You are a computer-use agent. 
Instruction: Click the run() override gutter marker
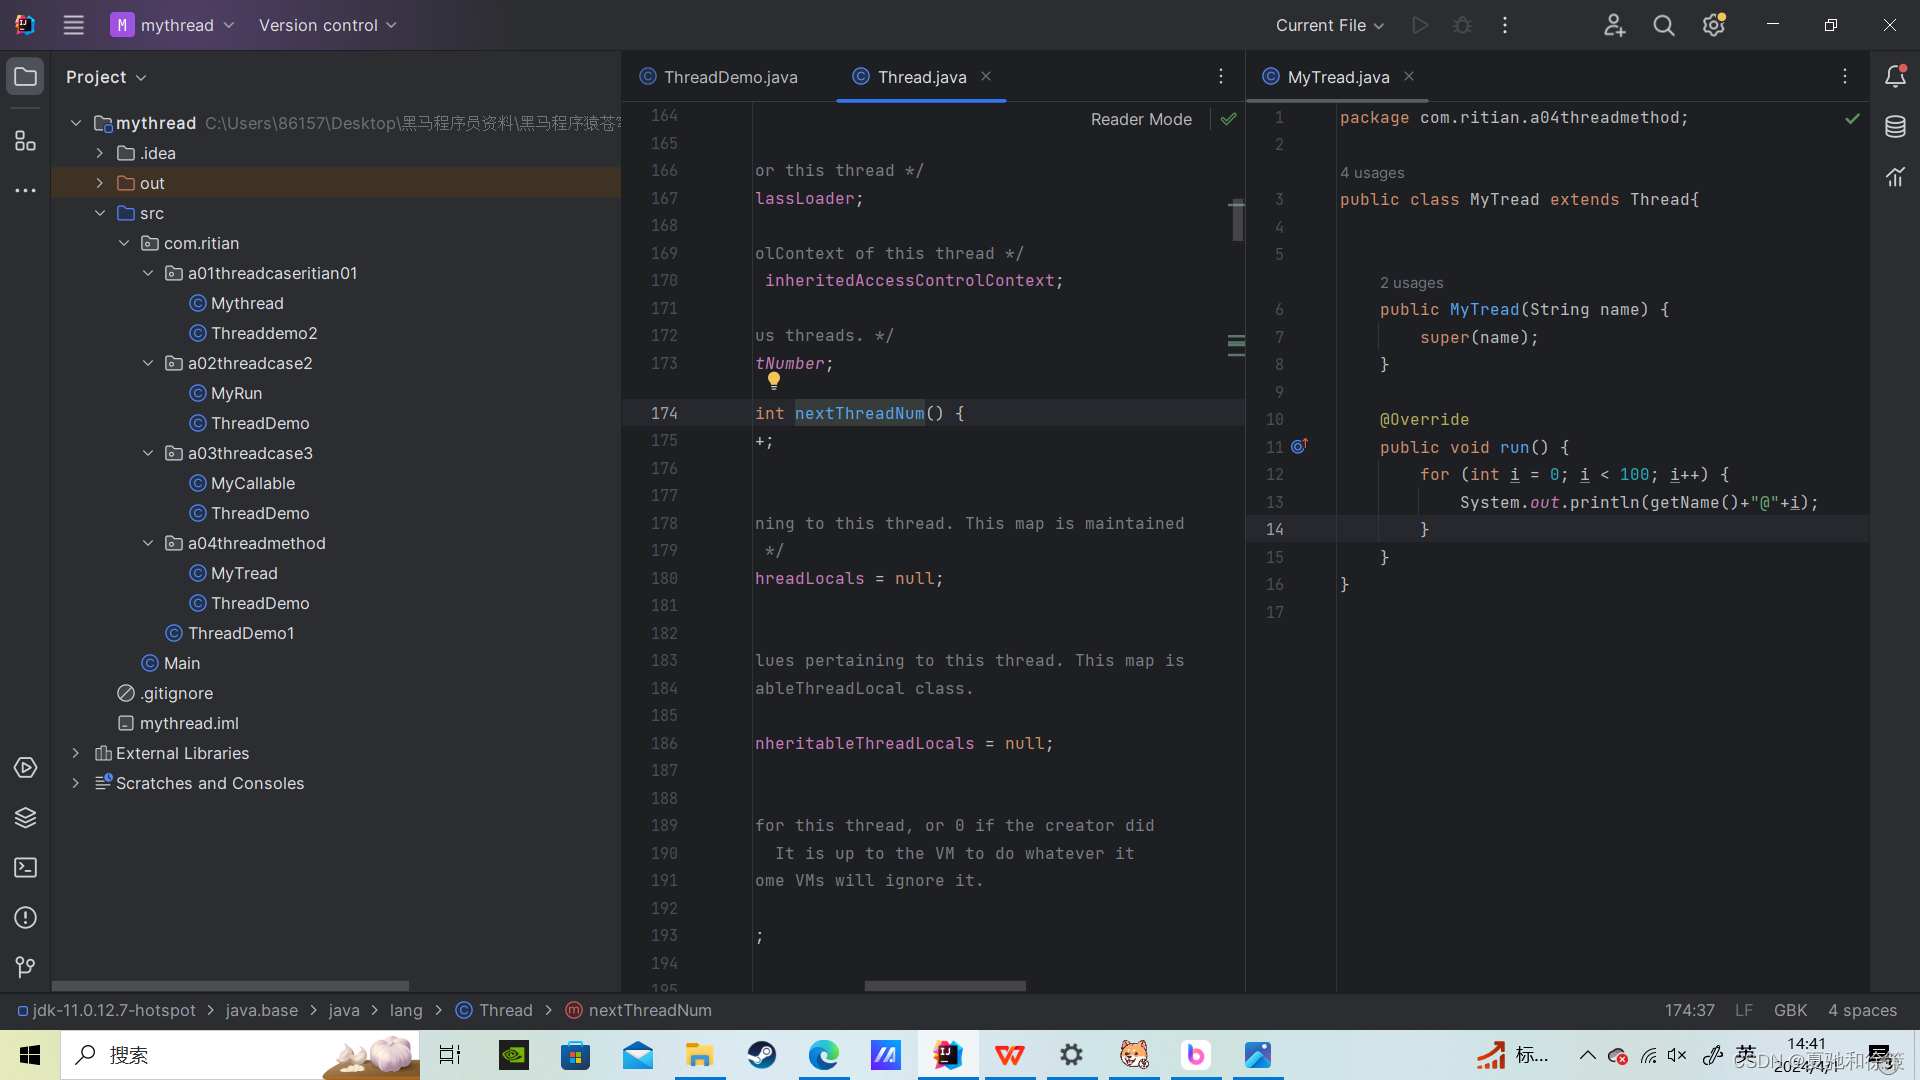click(1298, 447)
